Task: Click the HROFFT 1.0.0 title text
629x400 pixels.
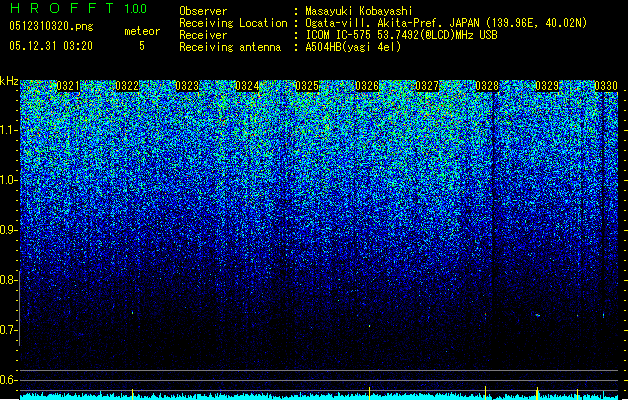Action: point(78,8)
